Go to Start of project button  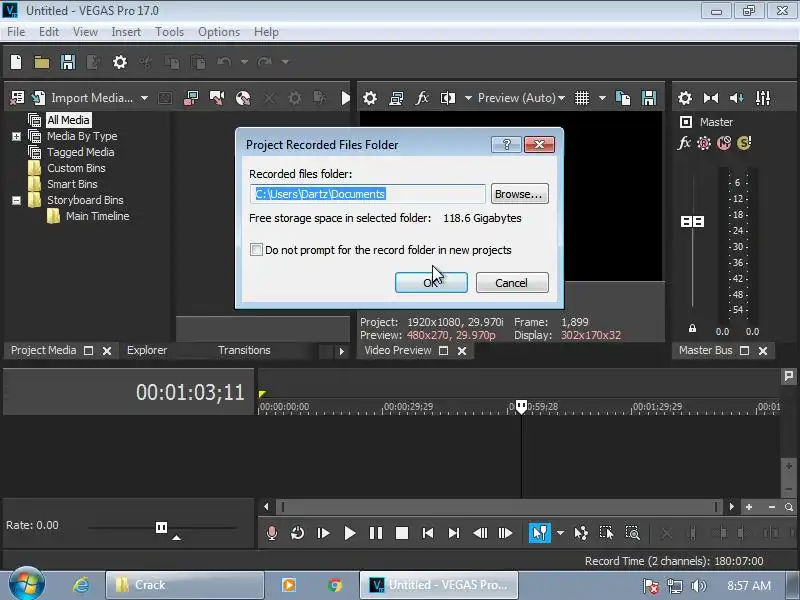[428, 533]
